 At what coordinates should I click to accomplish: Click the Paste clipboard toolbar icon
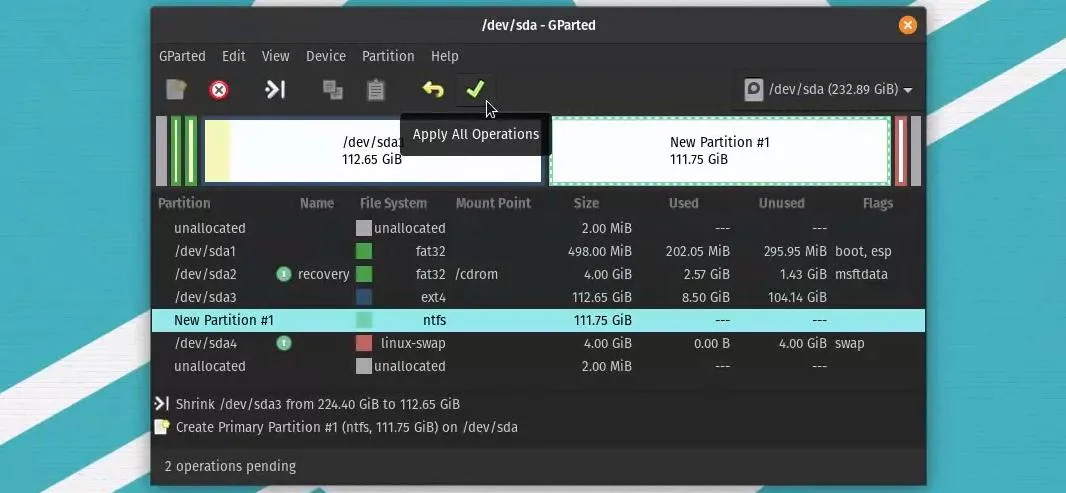coord(375,90)
